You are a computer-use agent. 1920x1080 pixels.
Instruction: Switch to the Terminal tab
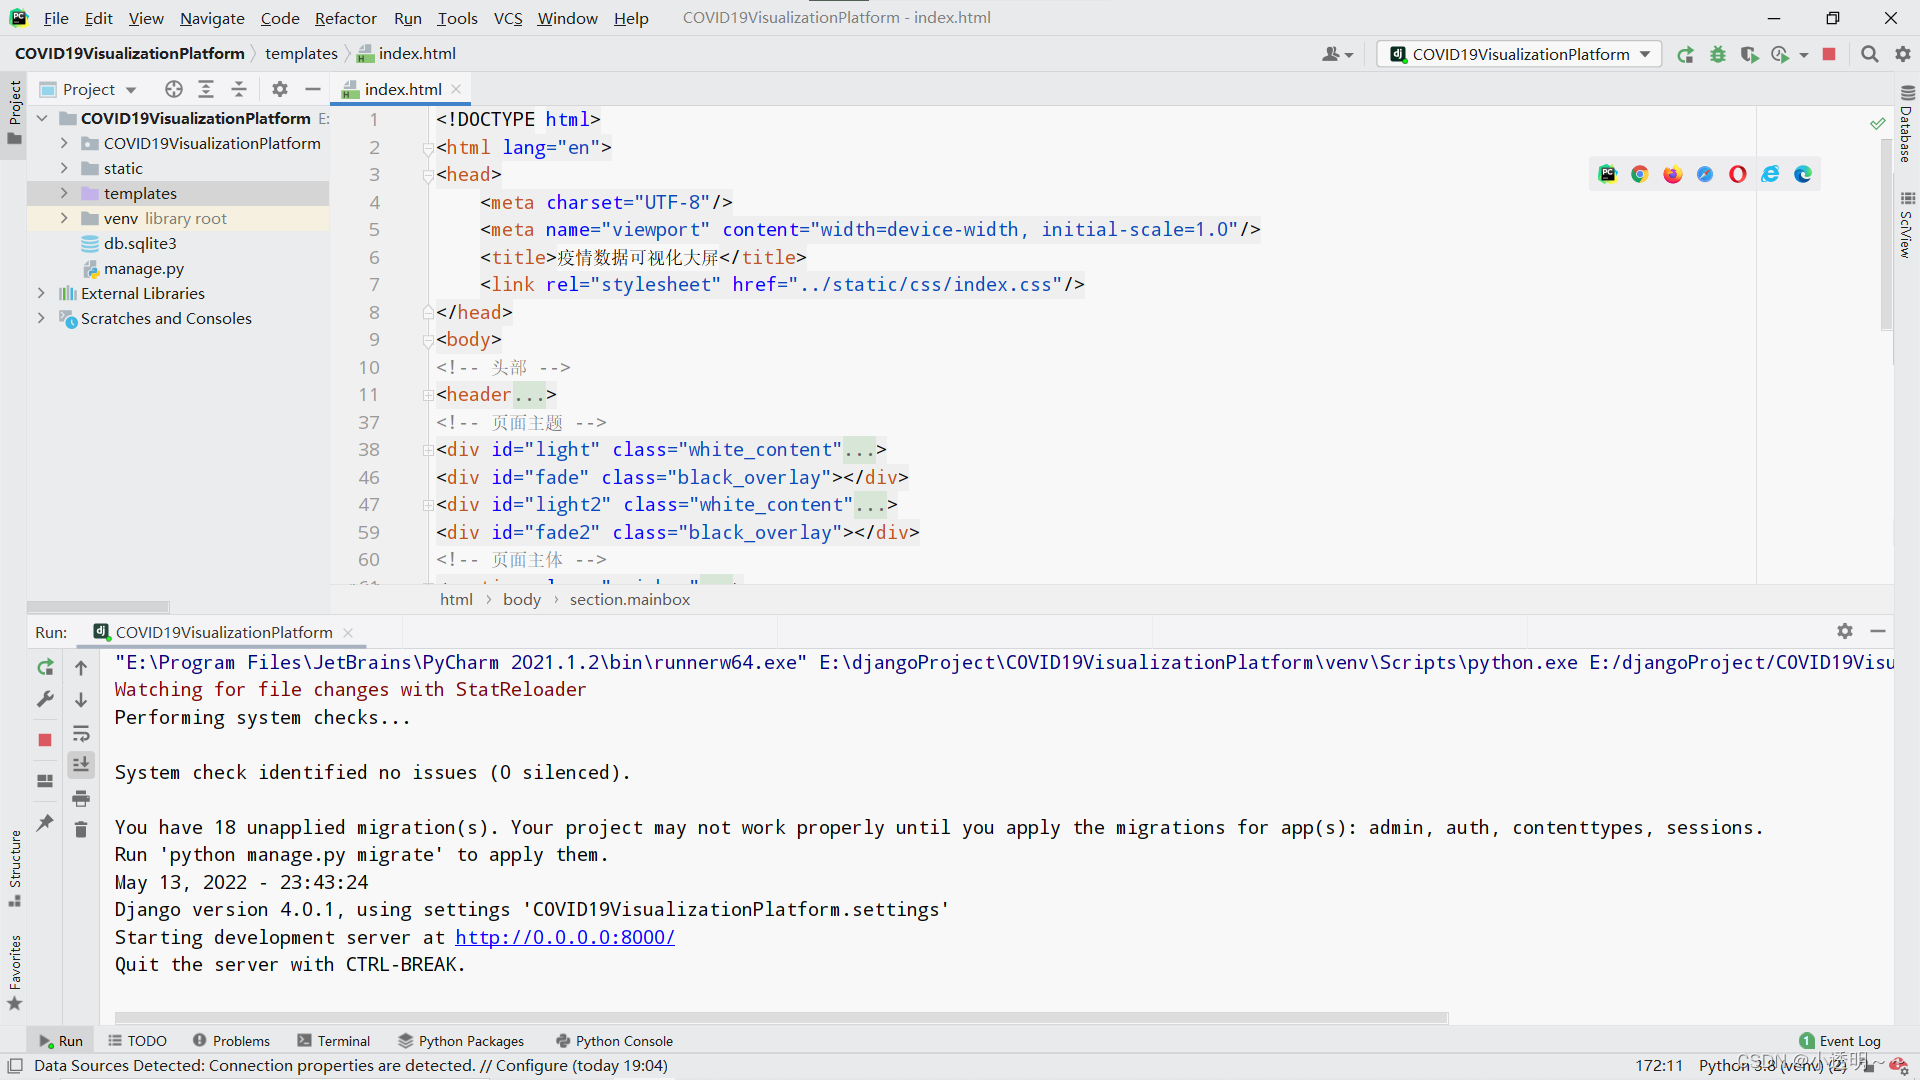(x=334, y=1041)
